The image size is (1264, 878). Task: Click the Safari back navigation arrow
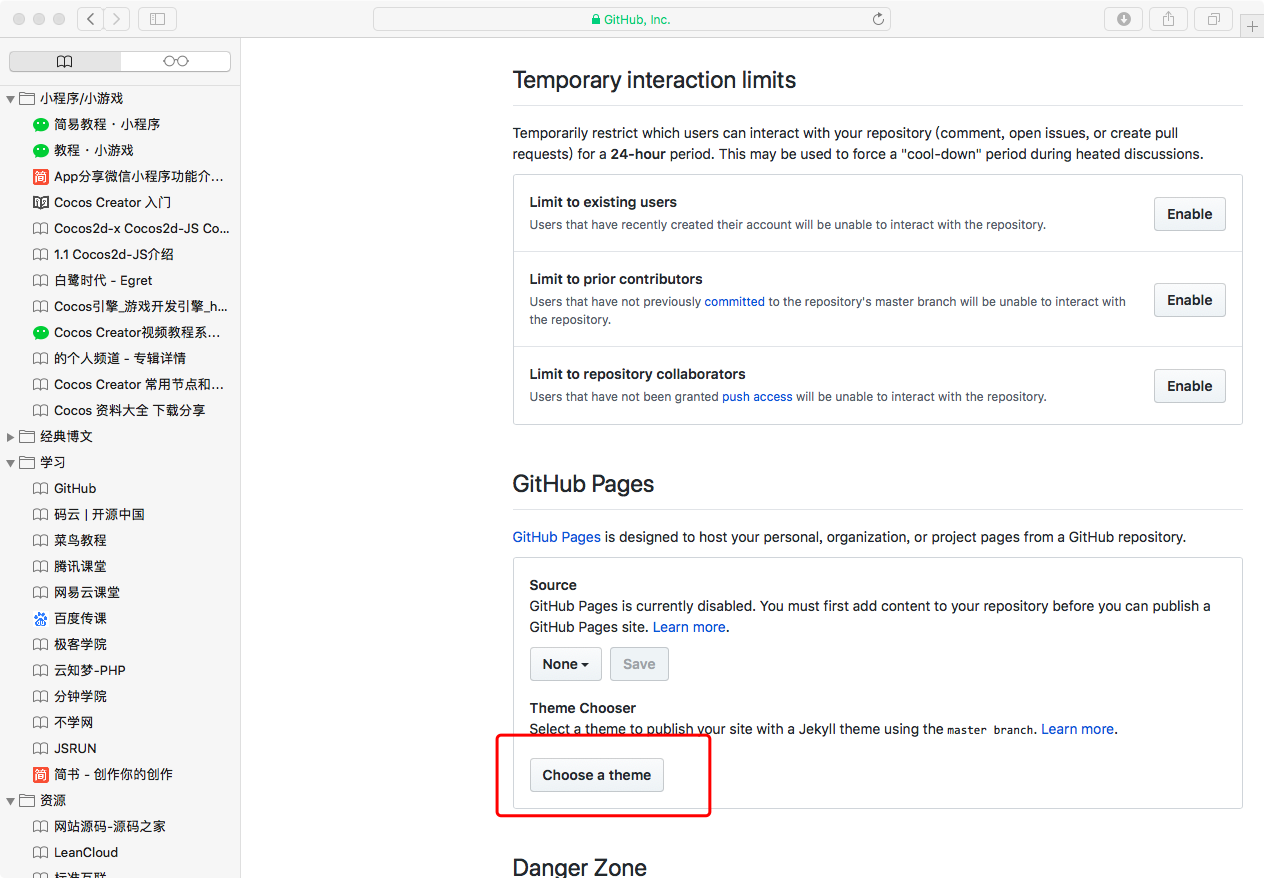pos(91,19)
